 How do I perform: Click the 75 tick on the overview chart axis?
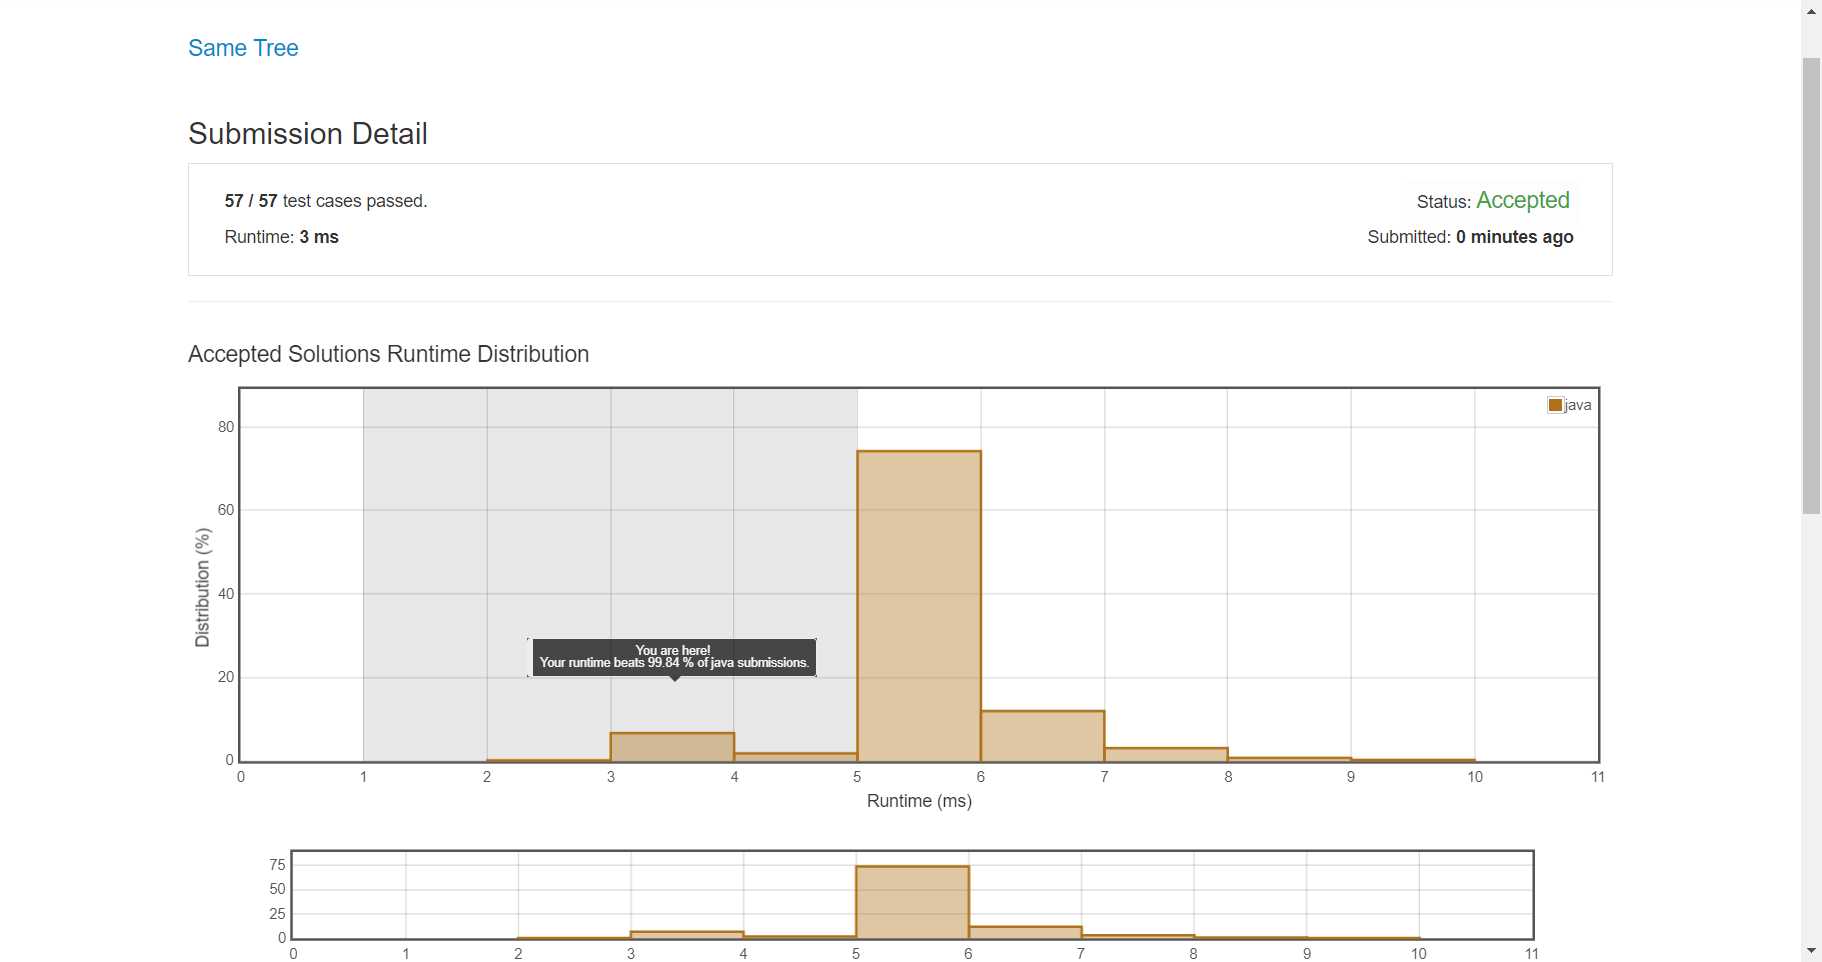click(x=277, y=865)
